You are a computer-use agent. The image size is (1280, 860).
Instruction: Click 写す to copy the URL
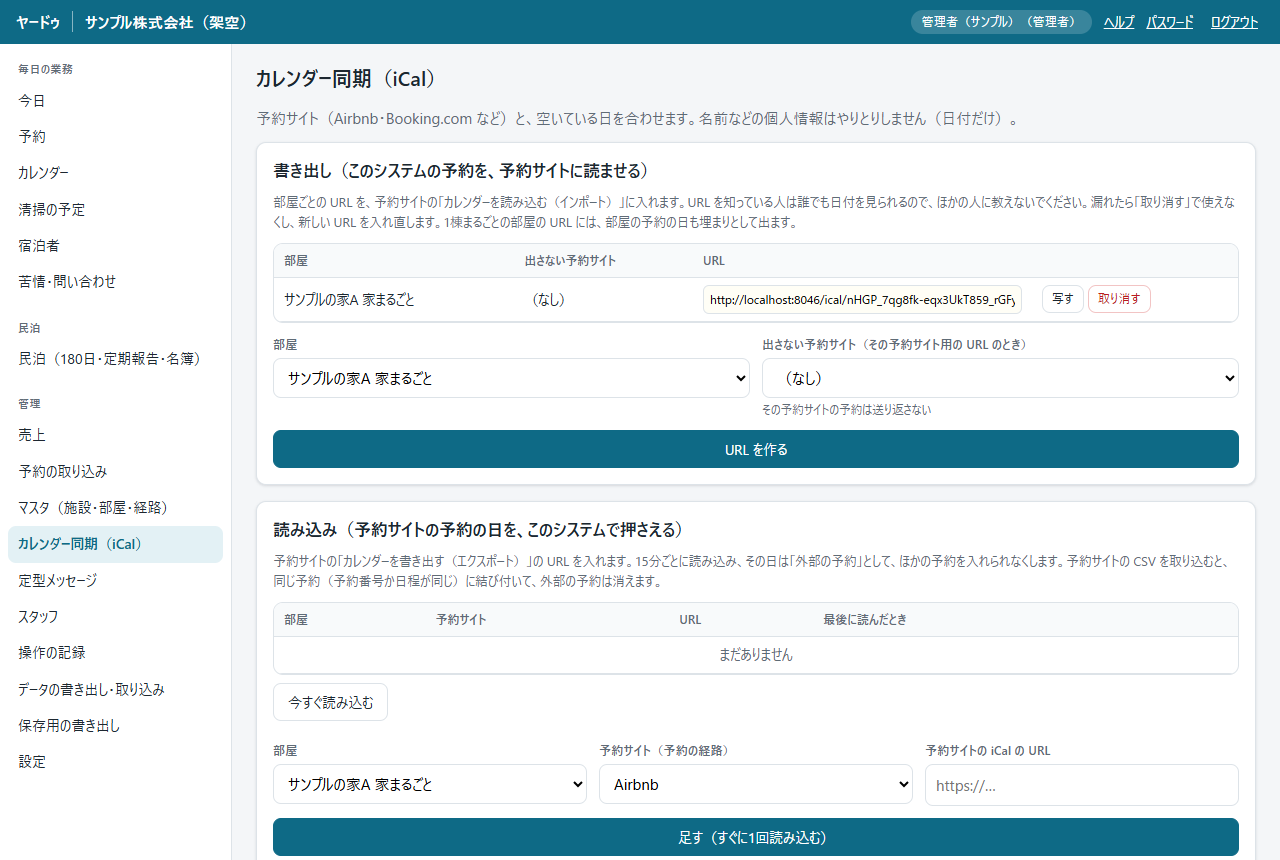[1063, 299]
